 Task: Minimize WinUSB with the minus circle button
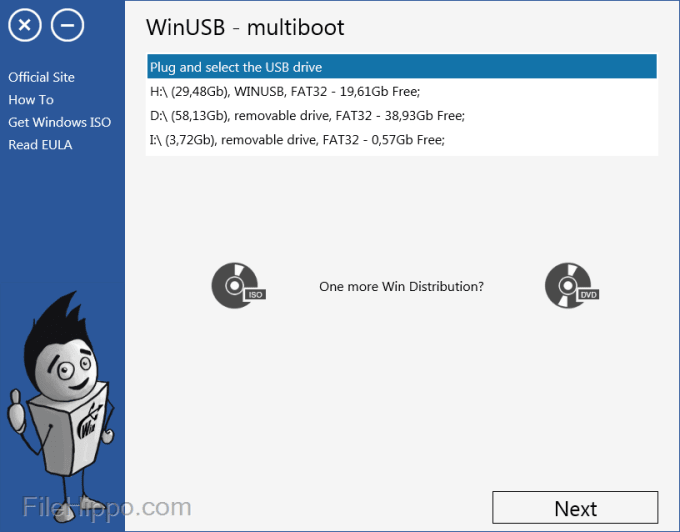pyautogui.click(x=67, y=25)
